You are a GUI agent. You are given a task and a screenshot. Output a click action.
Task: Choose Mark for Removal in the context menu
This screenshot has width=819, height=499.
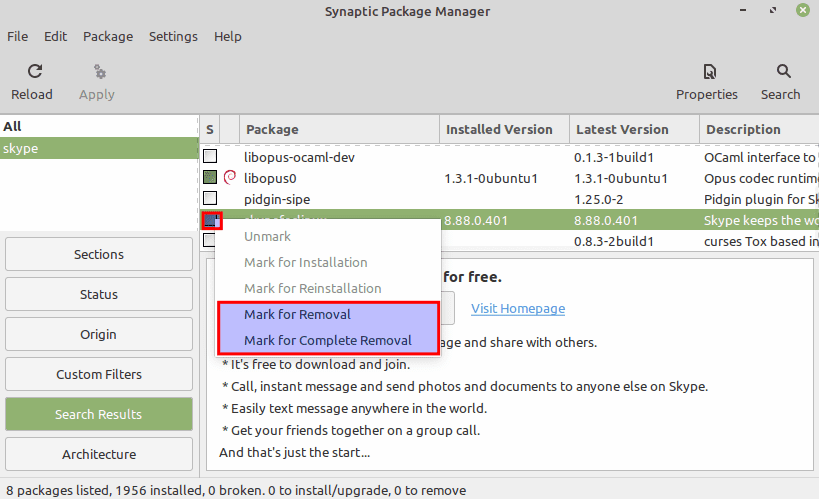pos(297,314)
